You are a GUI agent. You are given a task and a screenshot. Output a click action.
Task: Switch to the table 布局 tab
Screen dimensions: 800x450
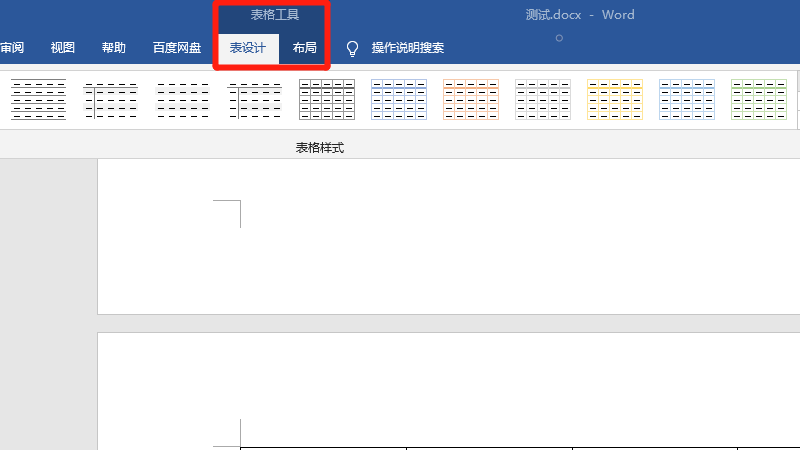point(305,48)
